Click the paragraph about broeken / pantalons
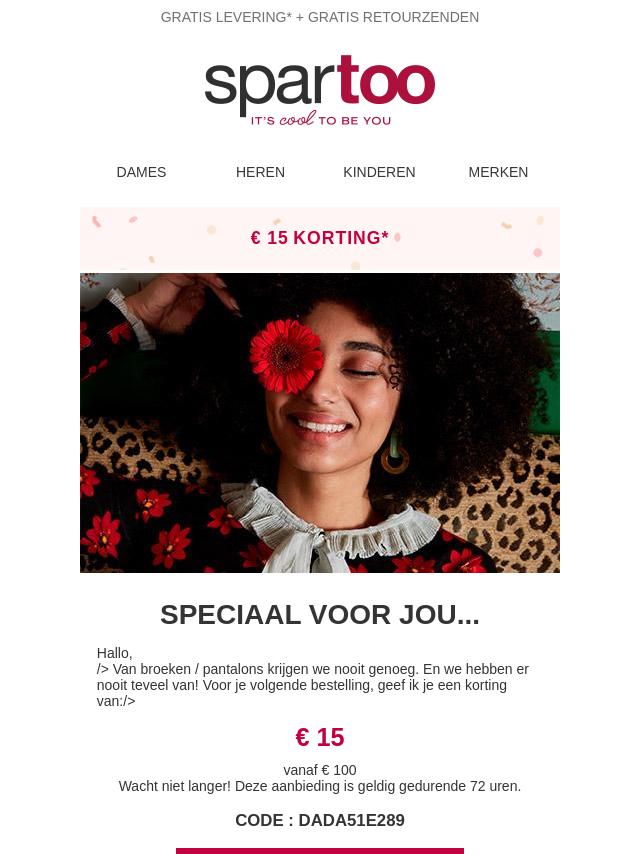This screenshot has height=854, width=640. click(313, 685)
